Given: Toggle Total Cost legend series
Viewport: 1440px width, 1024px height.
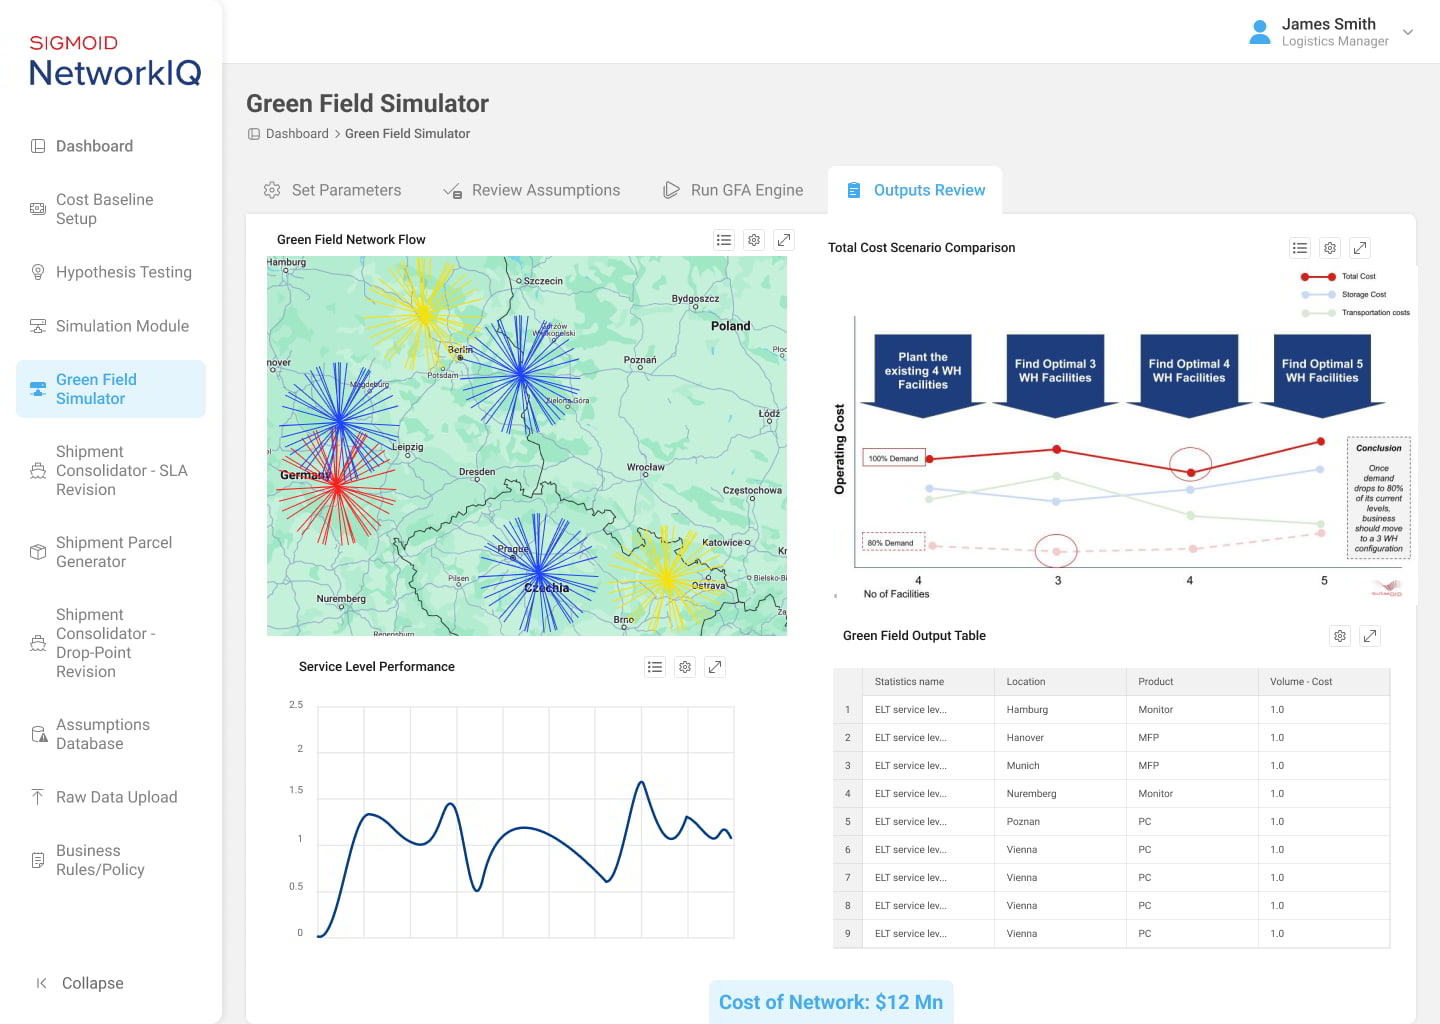Looking at the screenshot, I should [1357, 276].
